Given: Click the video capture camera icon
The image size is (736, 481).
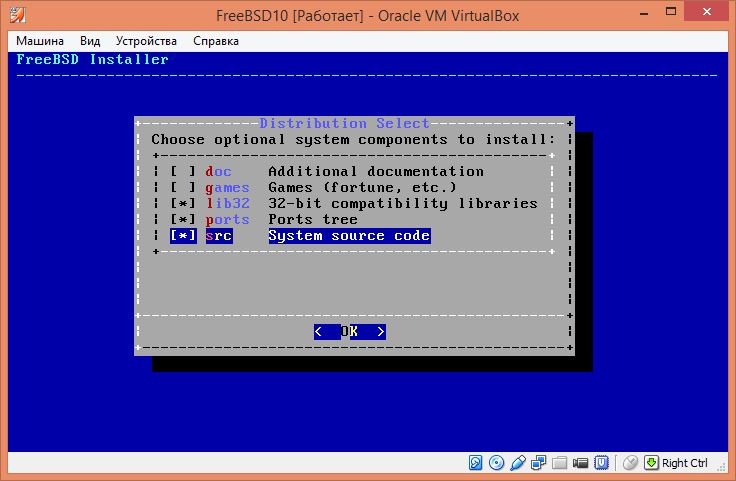Looking at the screenshot, I should pos(581,463).
